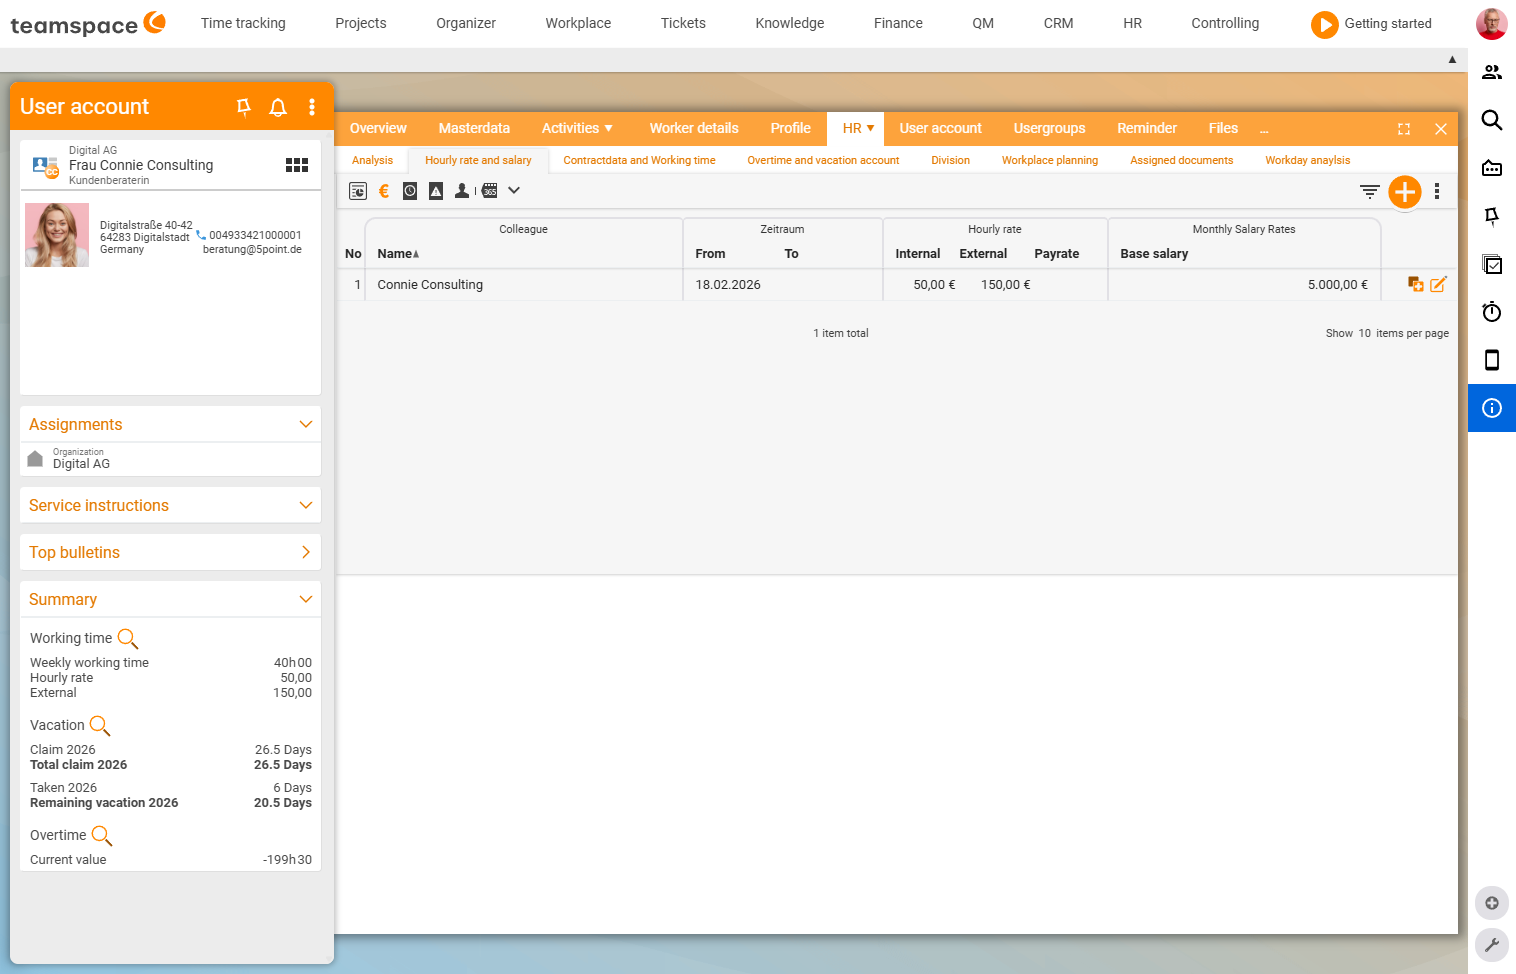This screenshot has height=974, width=1516.
Task: Open the blue info icon in sidebar
Action: (x=1492, y=408)
